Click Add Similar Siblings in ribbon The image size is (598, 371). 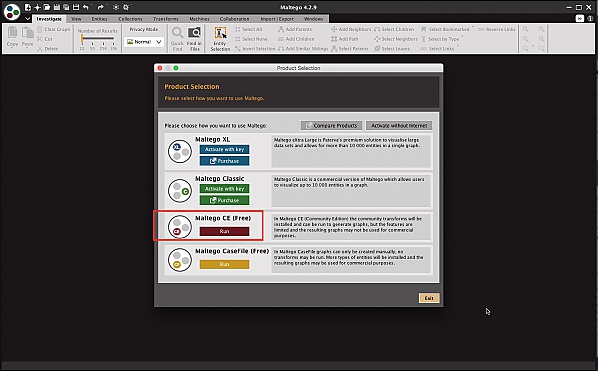(303, 49)
